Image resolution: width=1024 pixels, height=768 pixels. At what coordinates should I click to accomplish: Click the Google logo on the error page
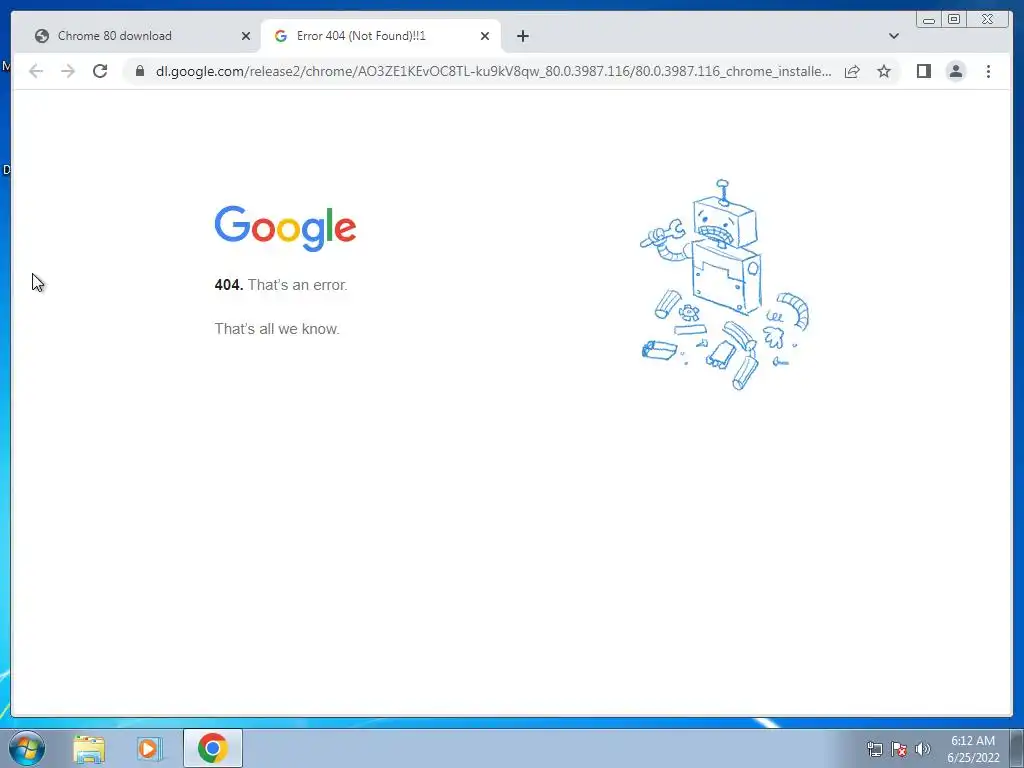coord(285,229)
